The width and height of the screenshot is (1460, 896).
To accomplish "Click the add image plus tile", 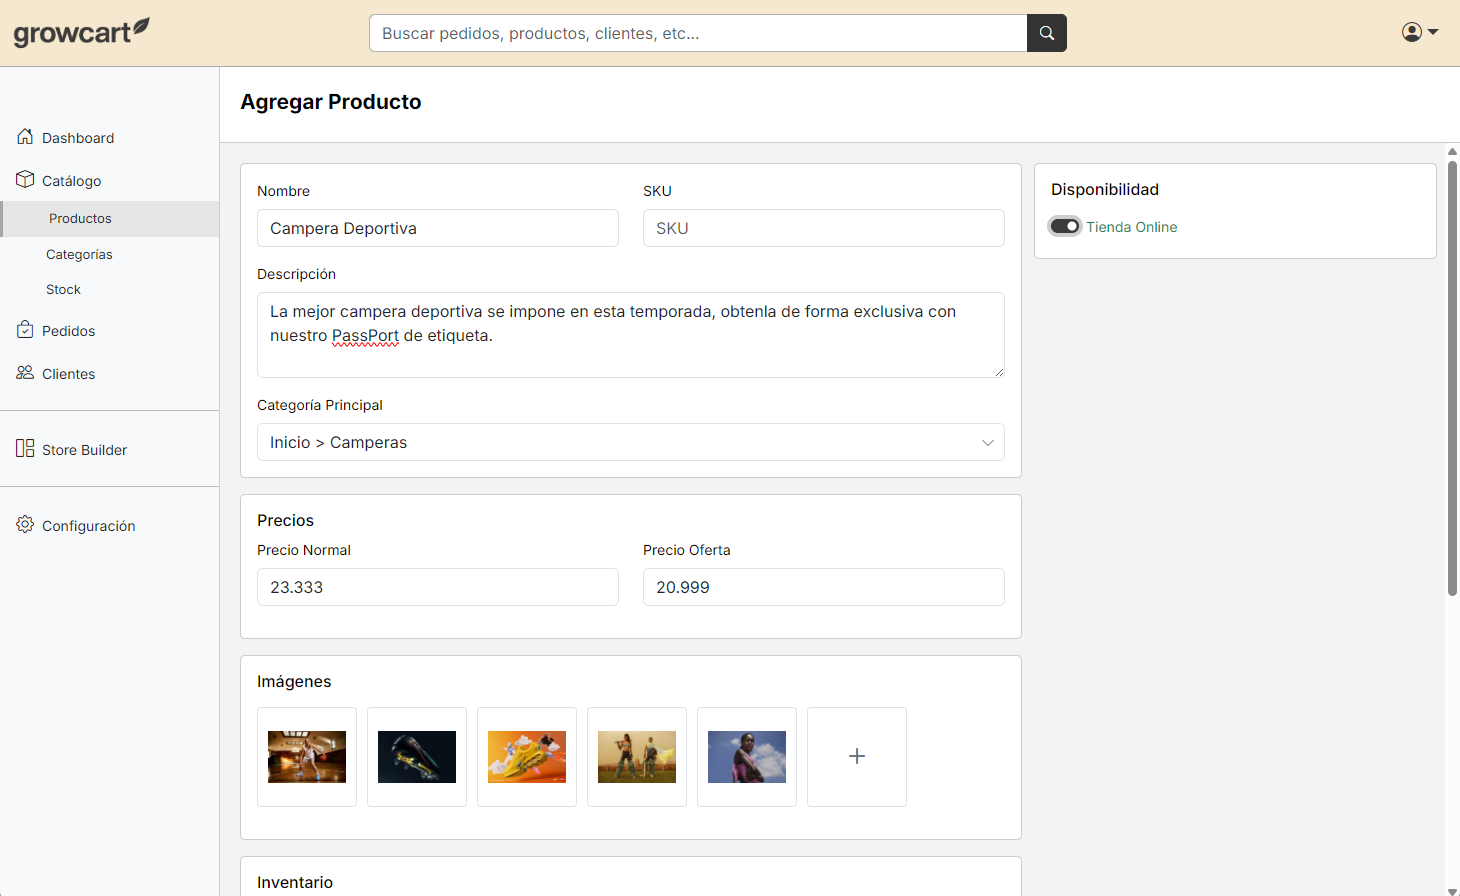I will click(x=856, y=756).
